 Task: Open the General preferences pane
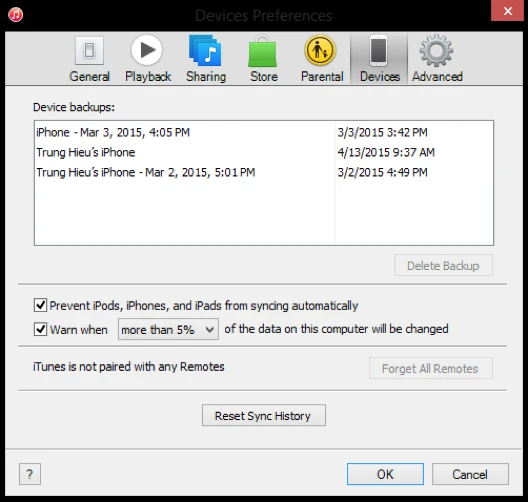[89, 59]
